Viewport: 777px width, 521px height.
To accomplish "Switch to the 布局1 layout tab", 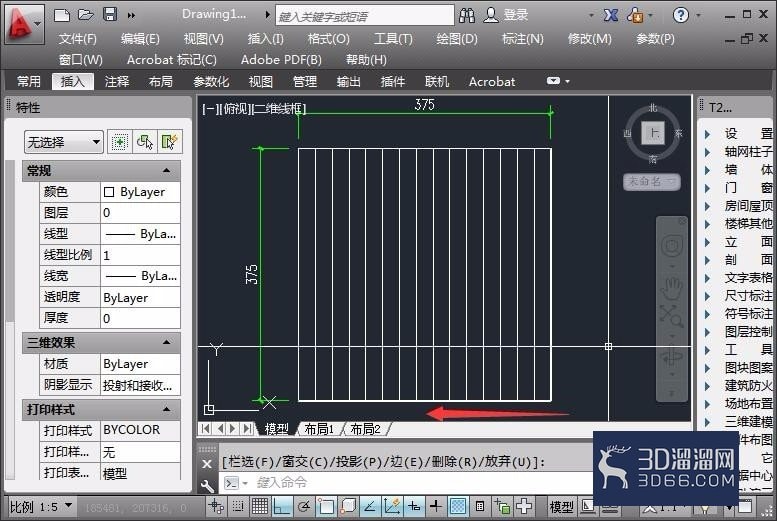I will coord(319,429).
